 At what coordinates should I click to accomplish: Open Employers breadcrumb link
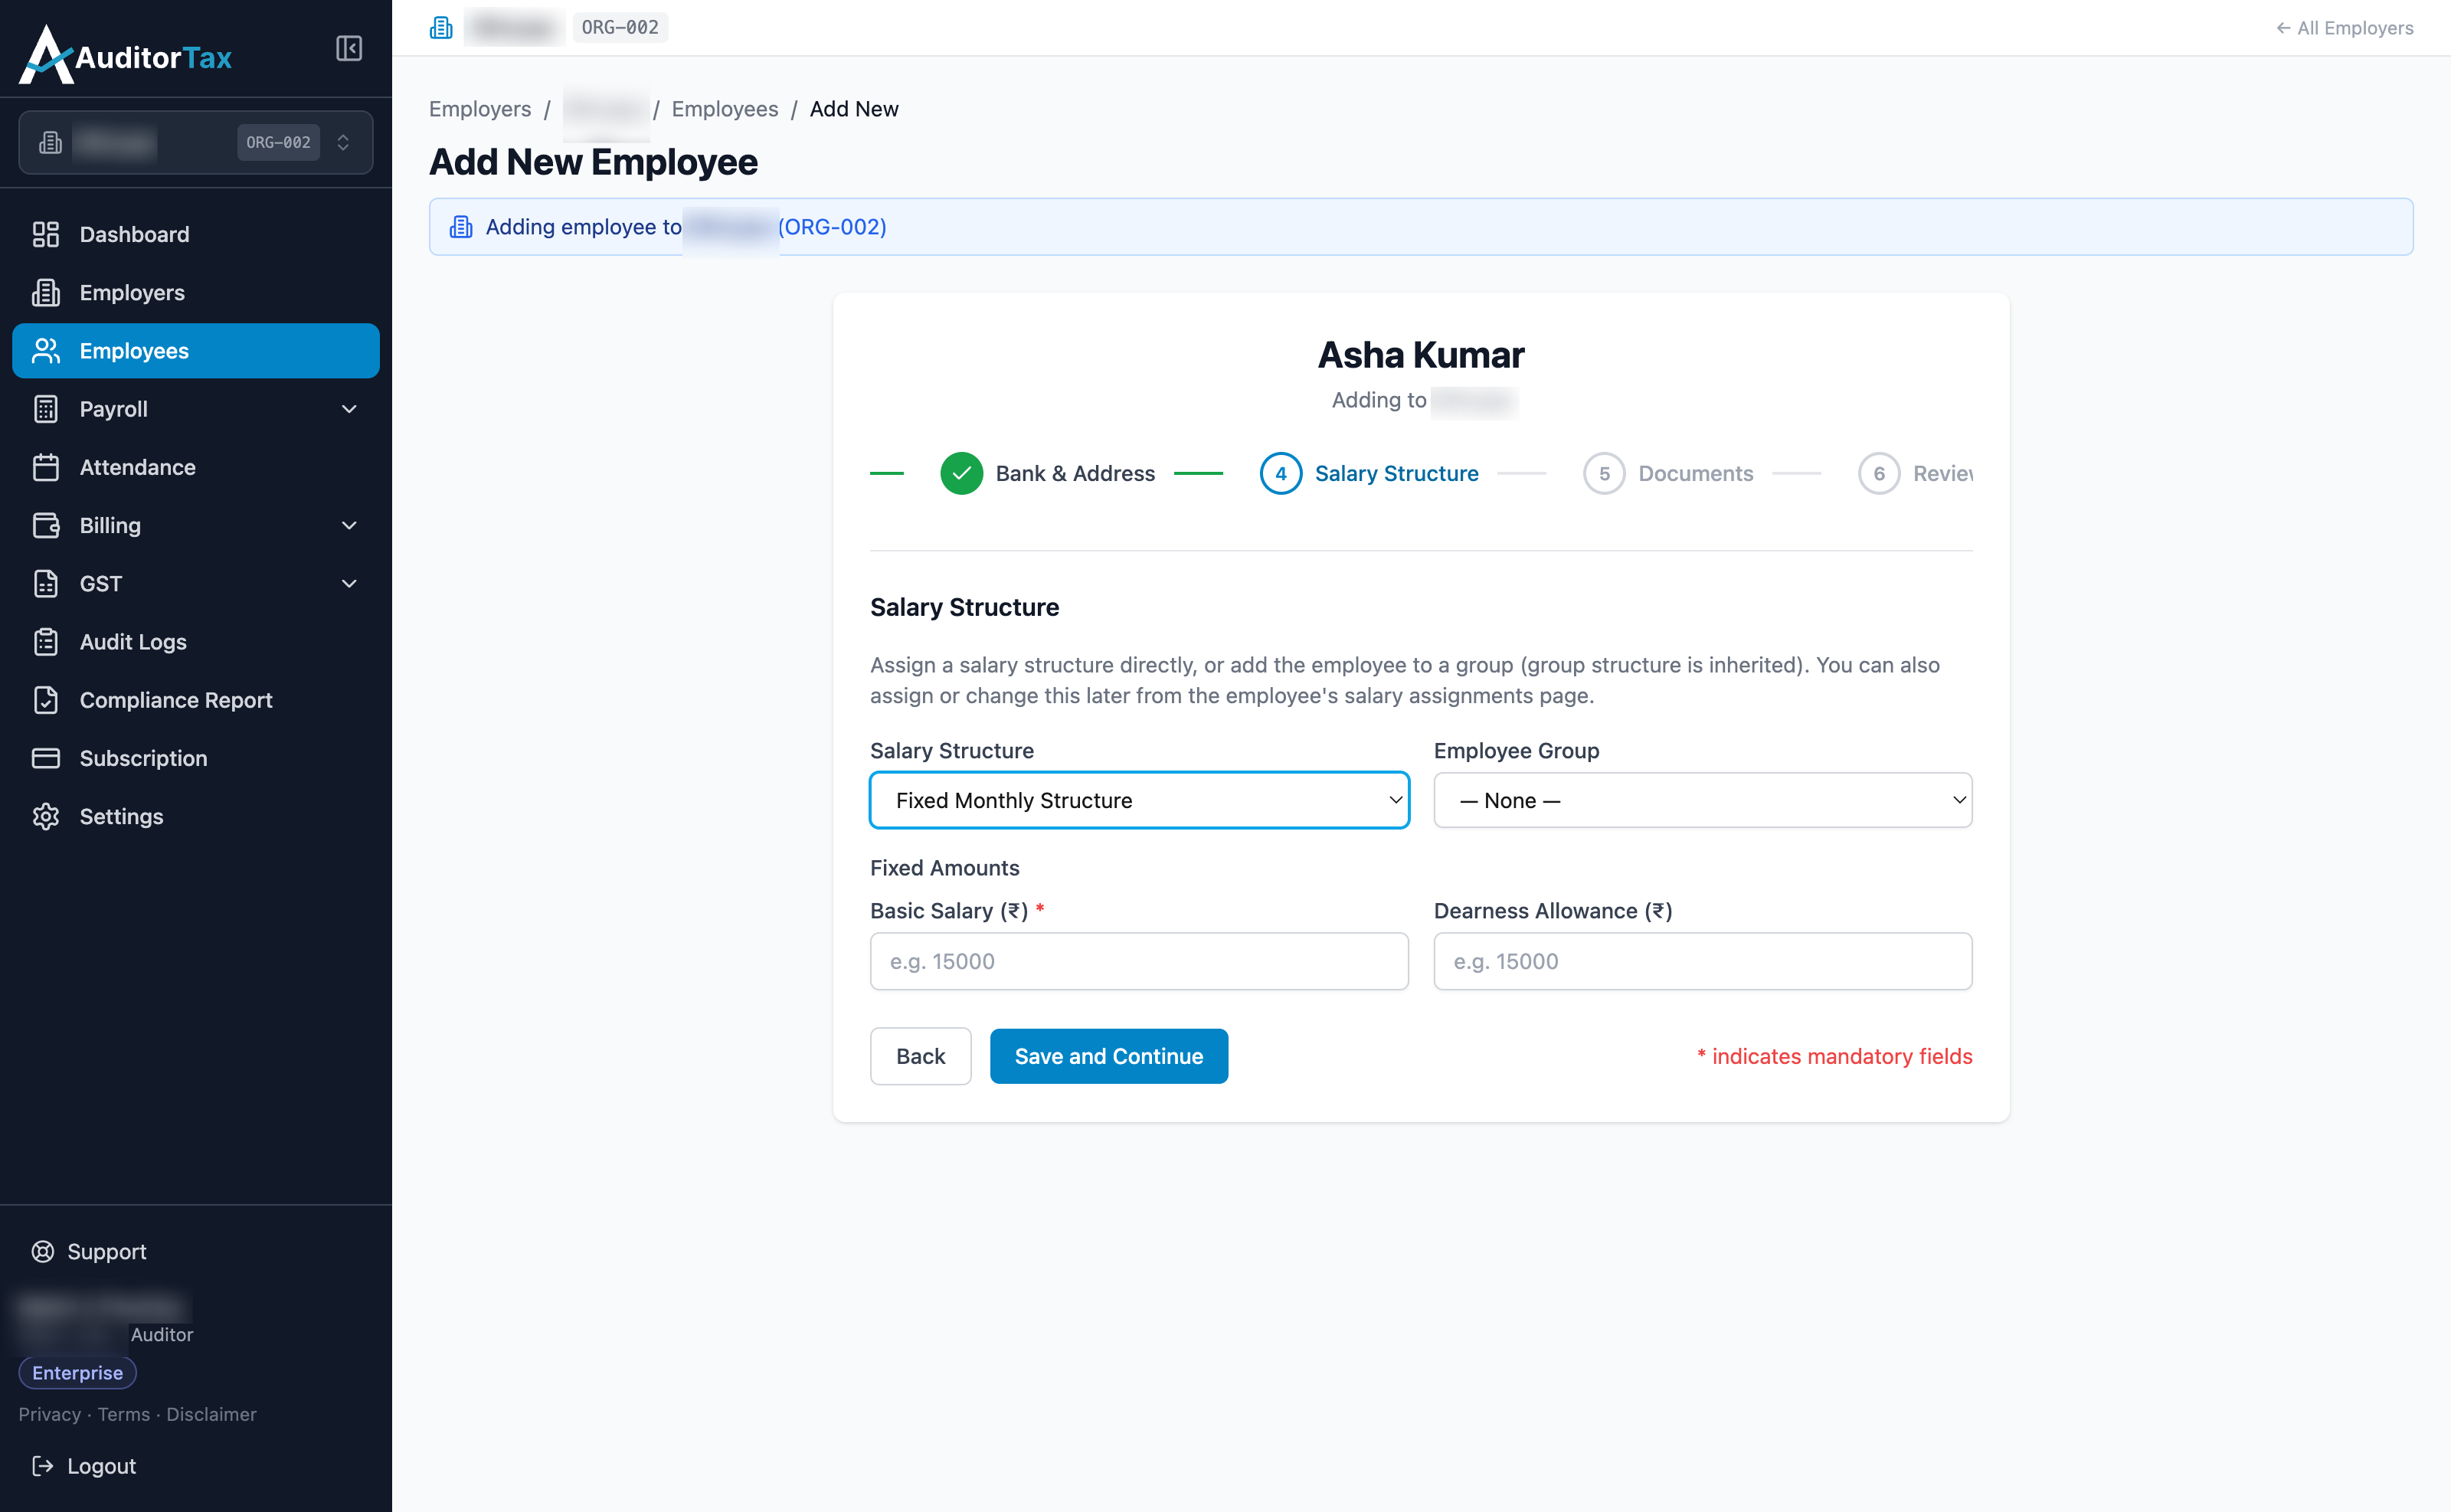[480, 109]
